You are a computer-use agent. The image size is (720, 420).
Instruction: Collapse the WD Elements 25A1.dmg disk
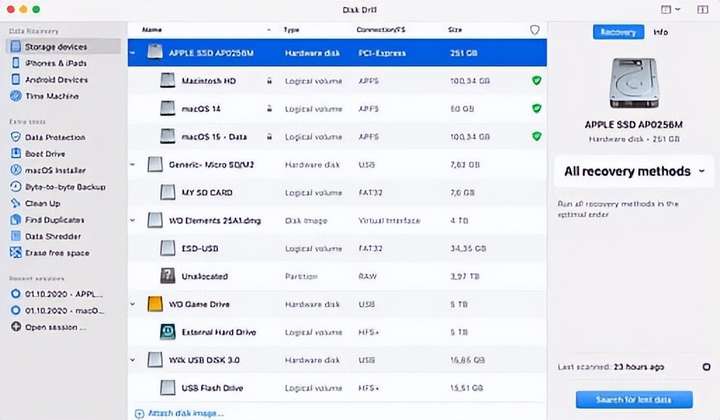133,220
